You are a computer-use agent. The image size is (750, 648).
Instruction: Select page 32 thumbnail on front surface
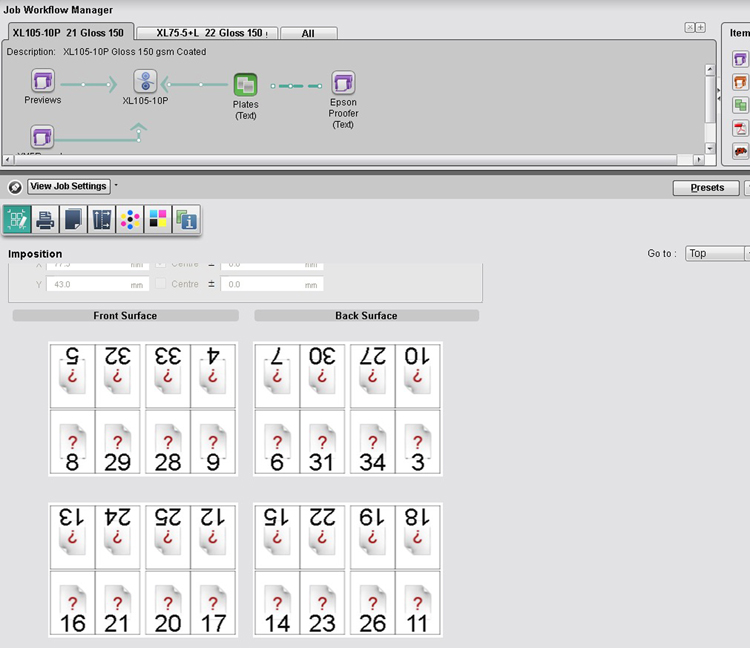[118, 376]
